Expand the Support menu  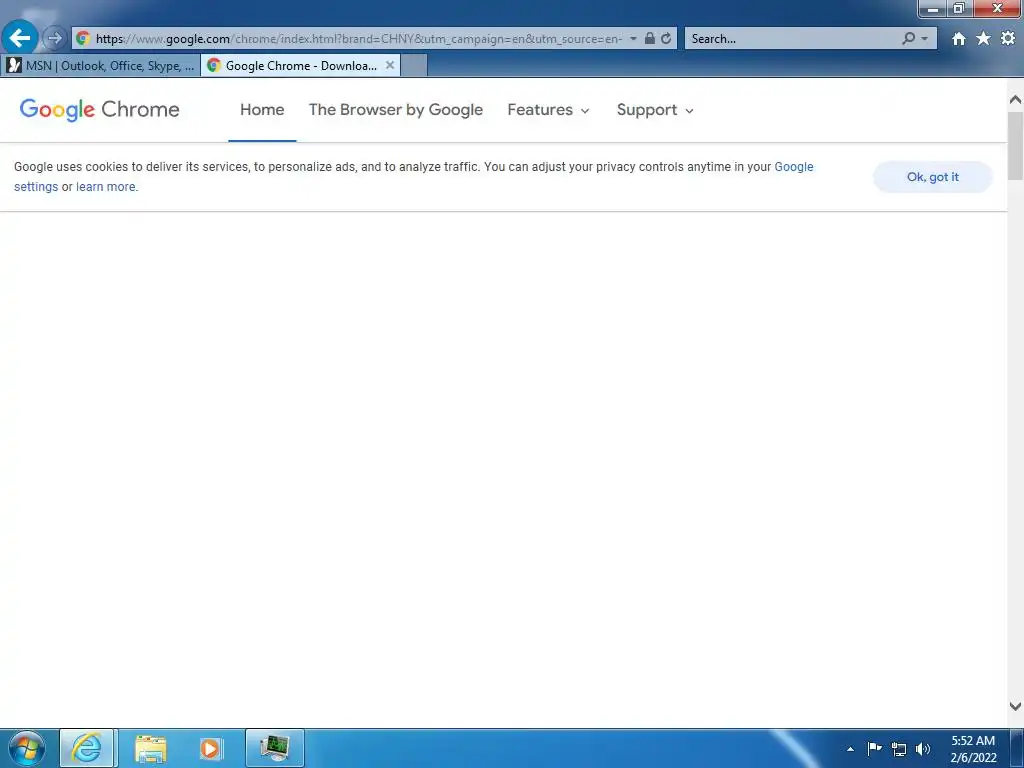[x=655, y=110]
